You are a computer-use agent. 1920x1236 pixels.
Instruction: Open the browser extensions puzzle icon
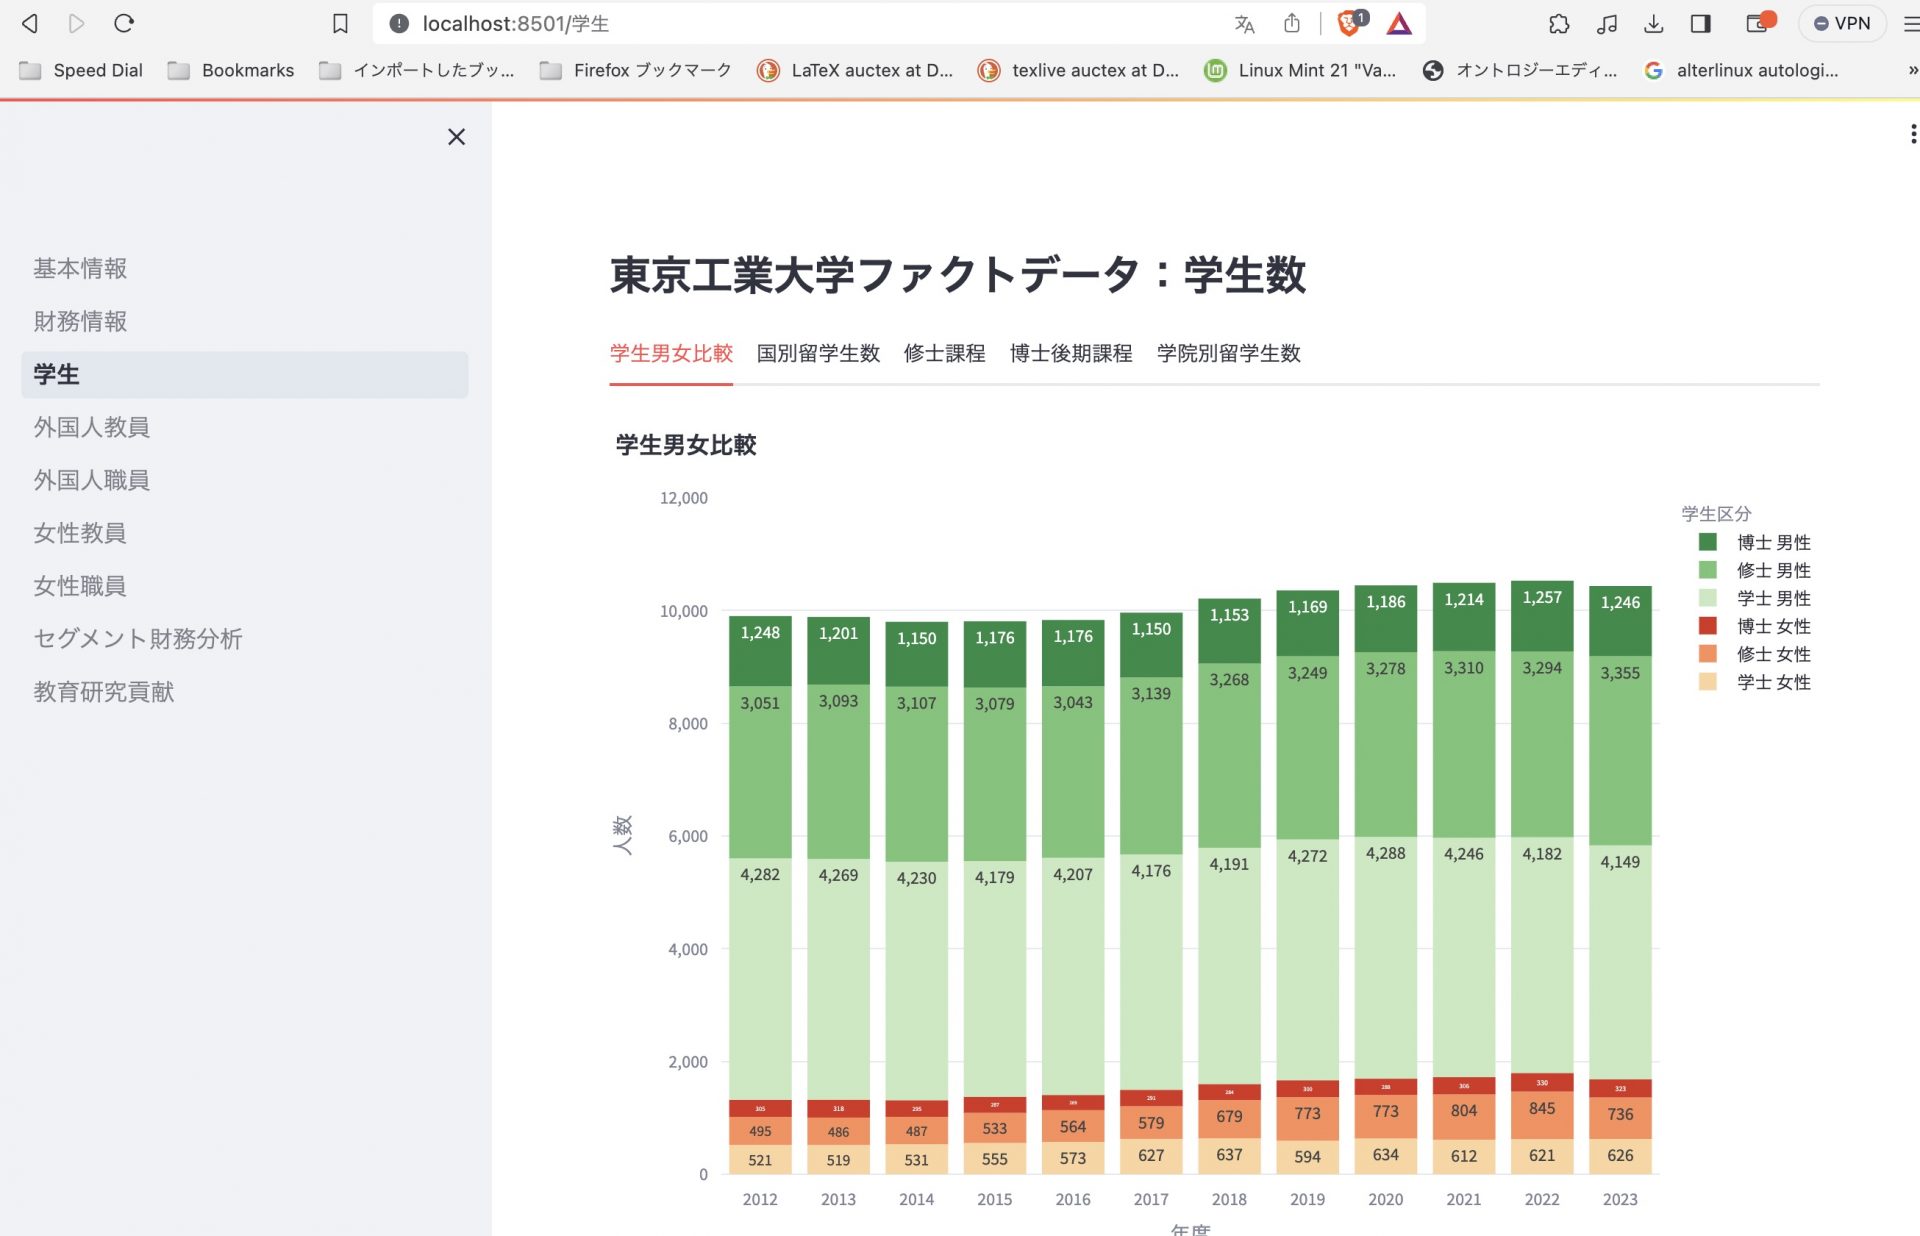[1559, 24]
